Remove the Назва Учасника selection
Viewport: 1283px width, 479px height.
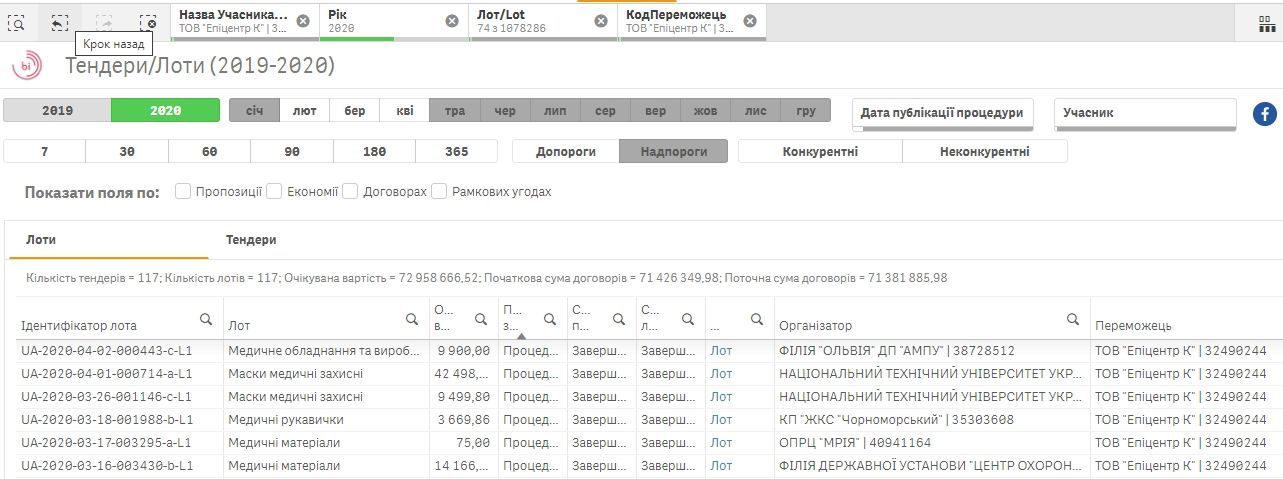point(303,21)
